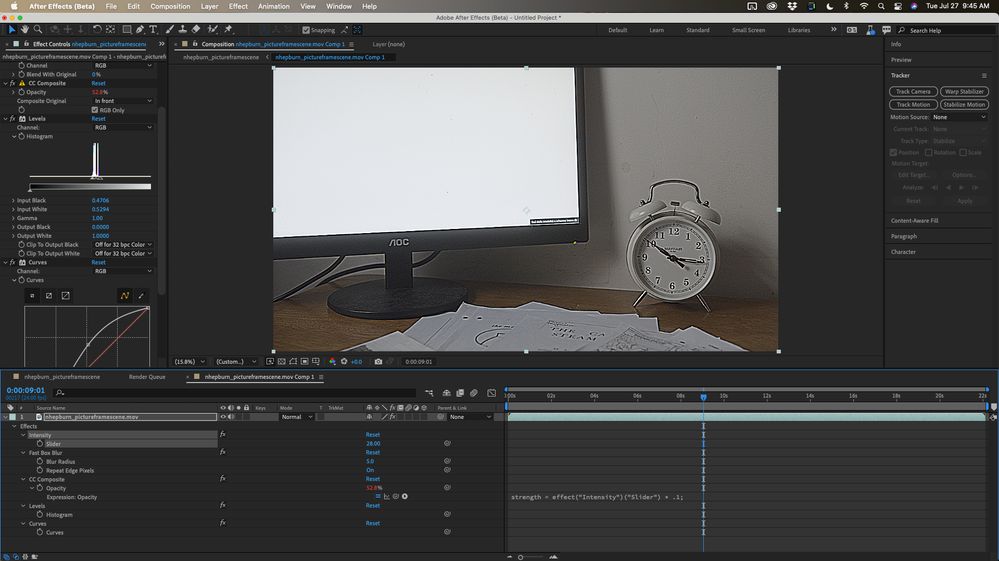Toggle the Snapping checkbox

[x=305, y=30]
